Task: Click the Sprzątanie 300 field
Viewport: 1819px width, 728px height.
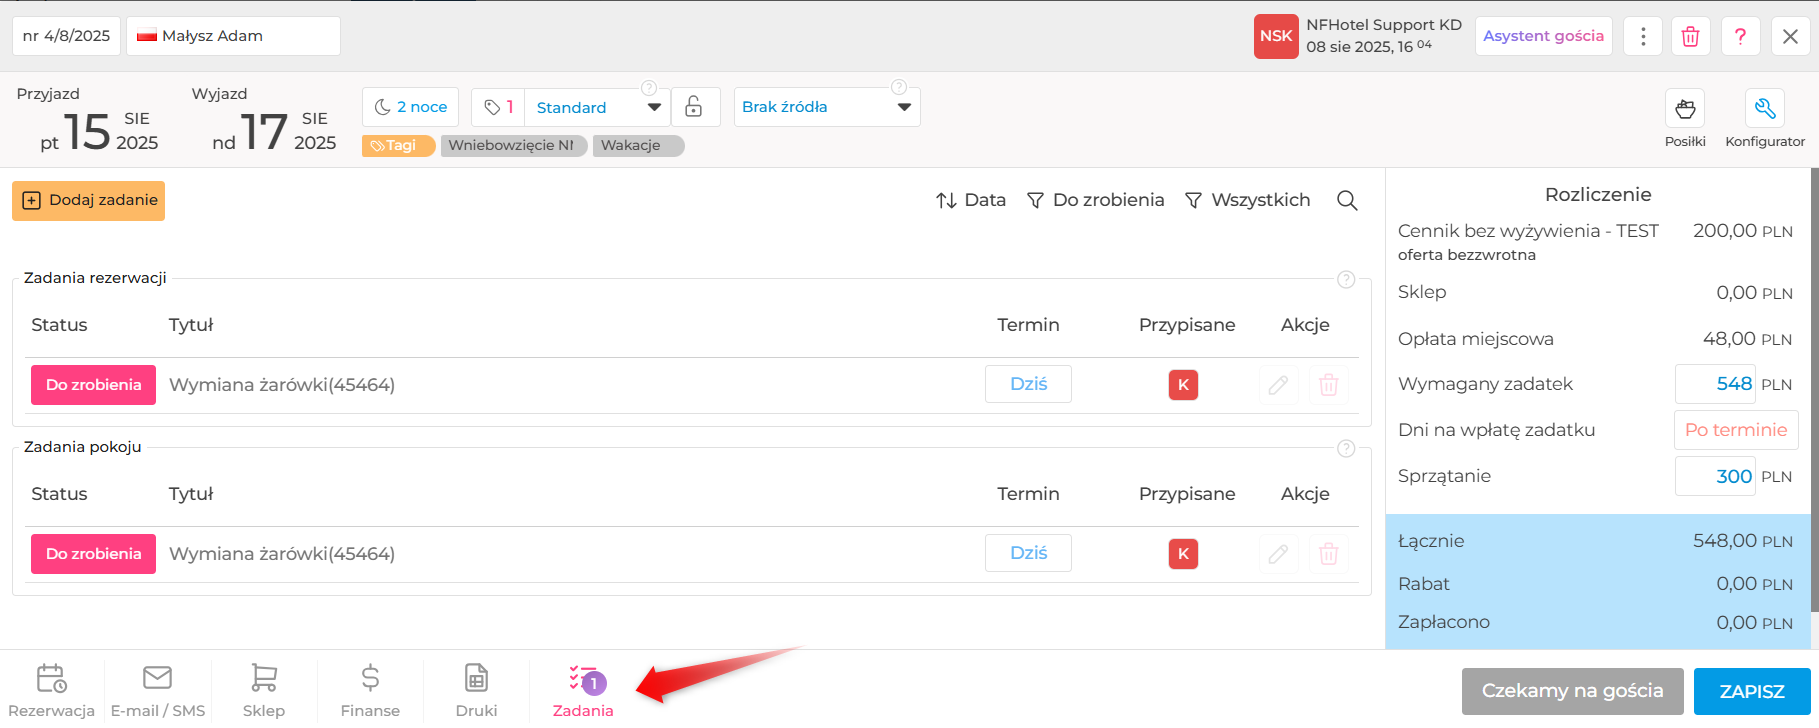Action: (1716, 476)
